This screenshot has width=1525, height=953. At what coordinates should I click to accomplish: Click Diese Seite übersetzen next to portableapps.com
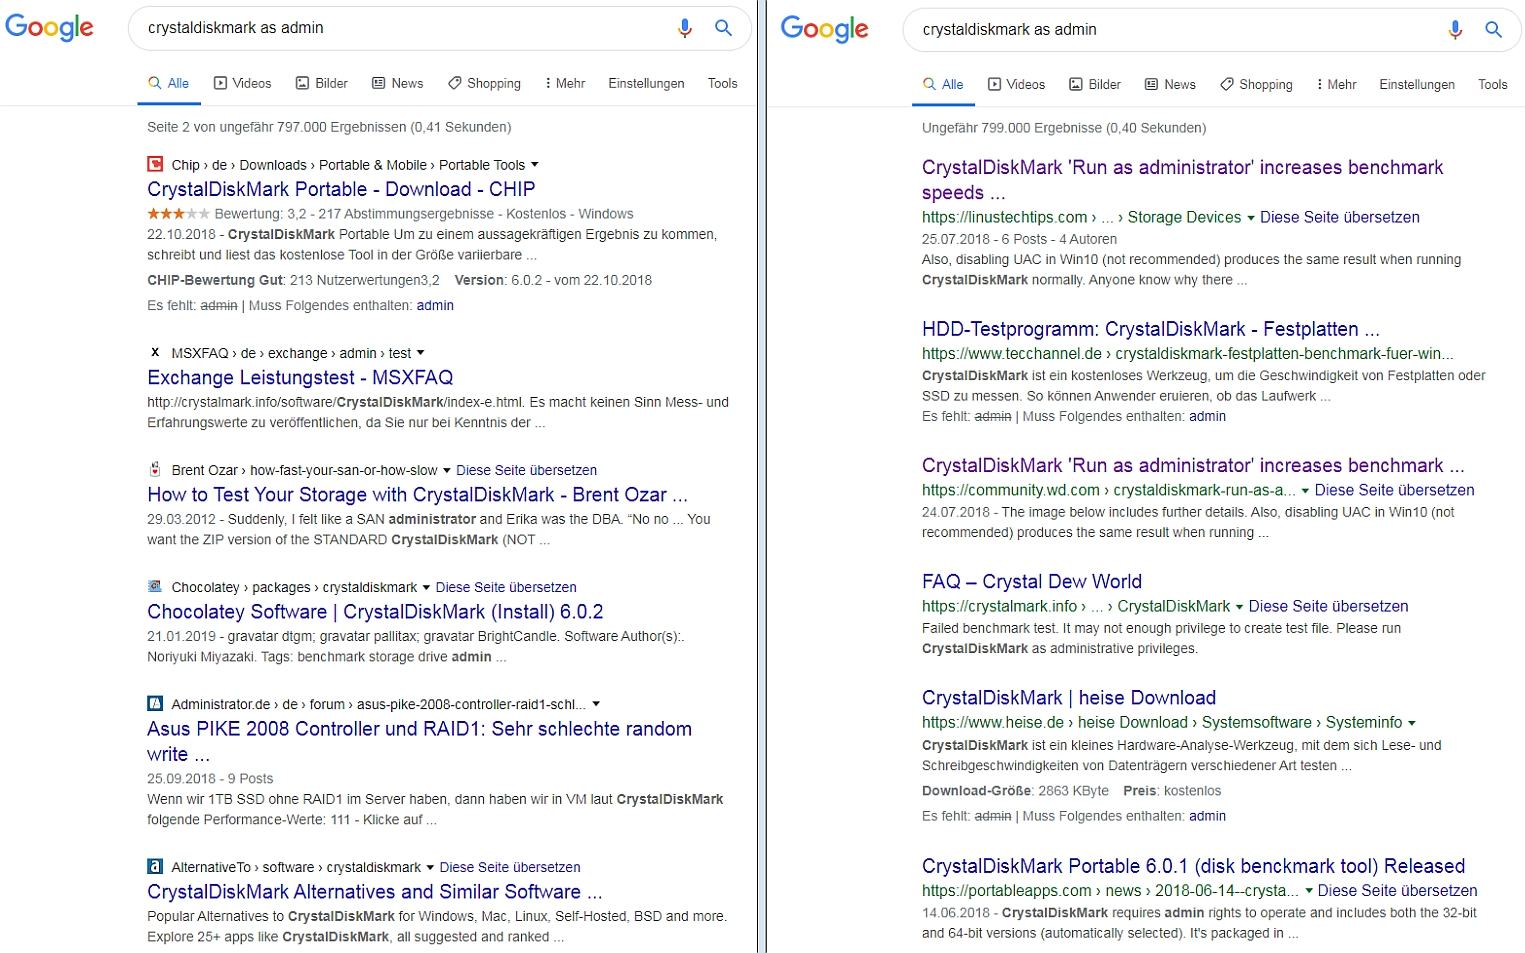1397,890
